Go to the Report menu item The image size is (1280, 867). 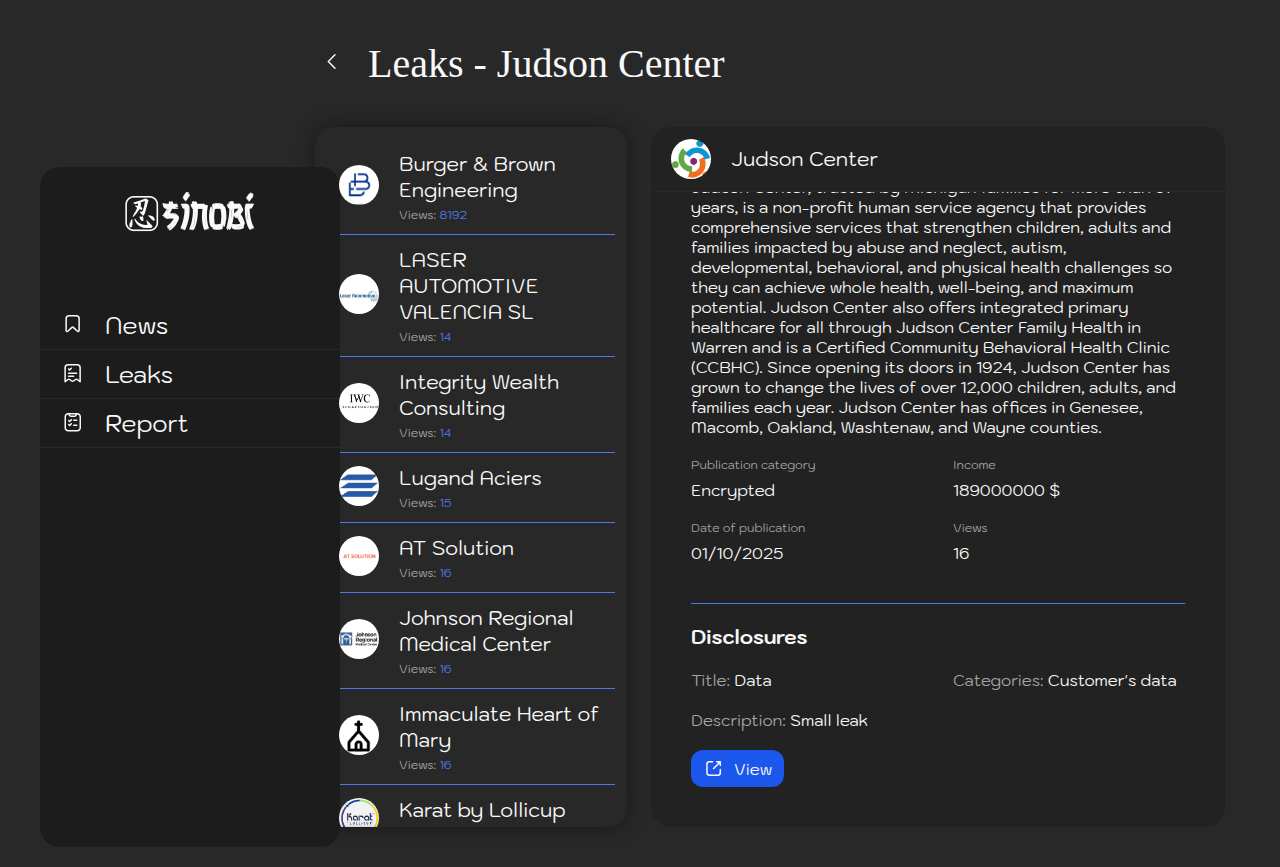pyautogui.click(x=146, y=424)
